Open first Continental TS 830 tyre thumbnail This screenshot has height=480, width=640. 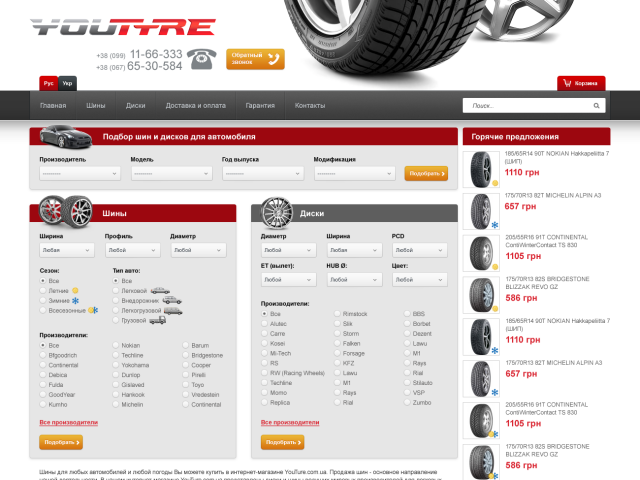click(x=481, y=253)
